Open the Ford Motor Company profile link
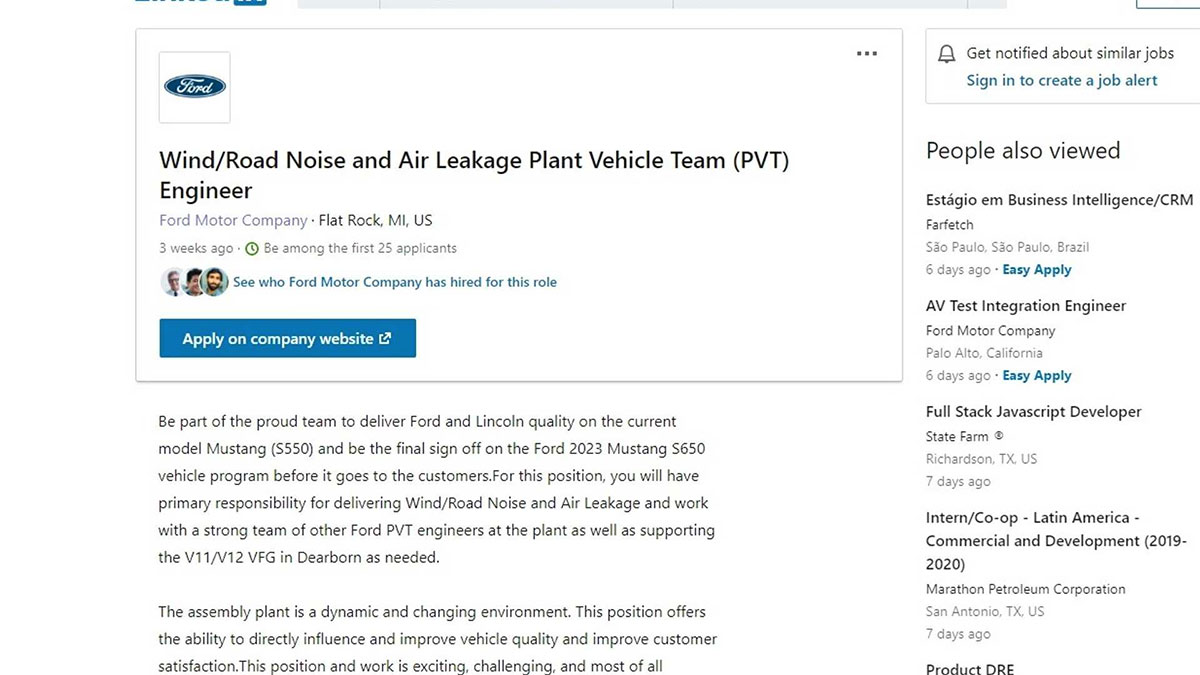The width and height of the screenshot is (1200, 675). (x=233, y=220)
